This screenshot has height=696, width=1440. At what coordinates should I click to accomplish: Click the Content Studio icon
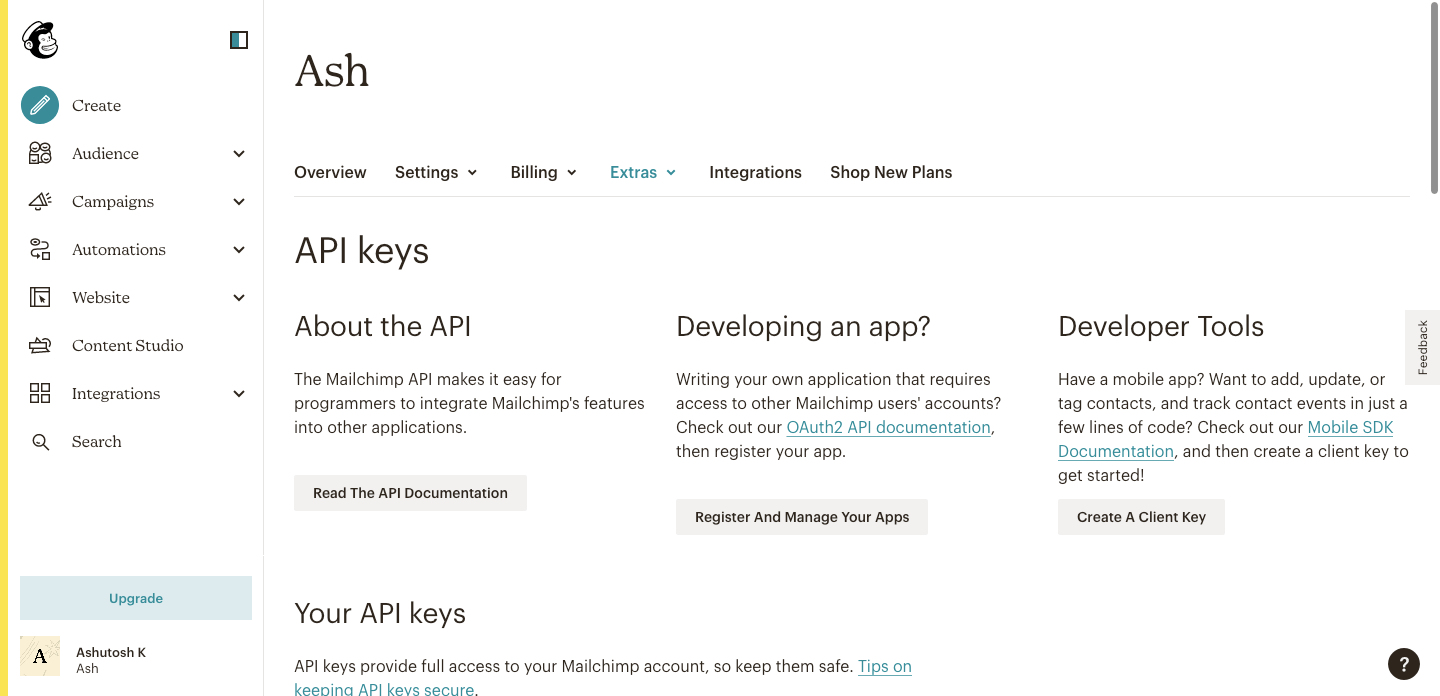[x=40, y=345]
